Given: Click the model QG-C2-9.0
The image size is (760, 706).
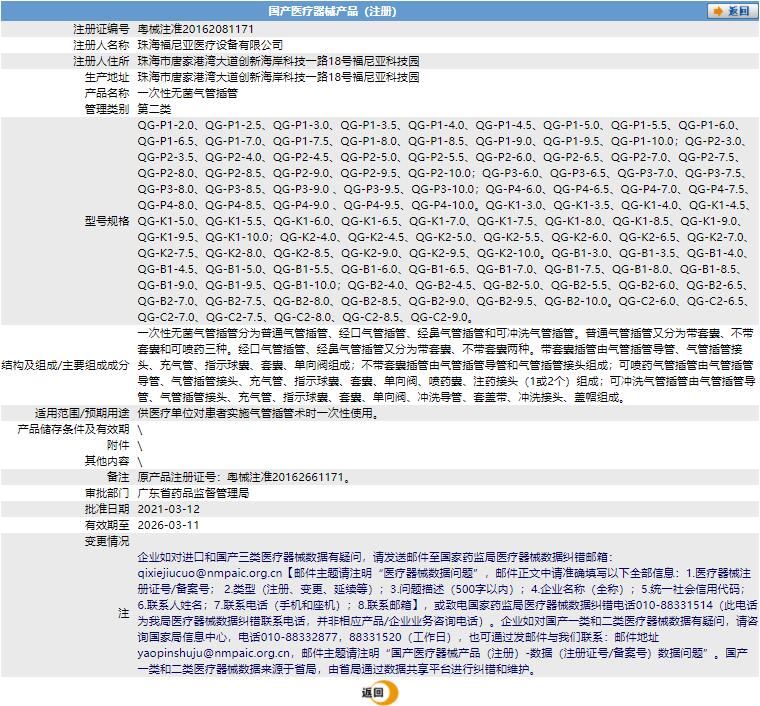Looking at the screenshot, I should pyautogui.click(x=439, y=317).
